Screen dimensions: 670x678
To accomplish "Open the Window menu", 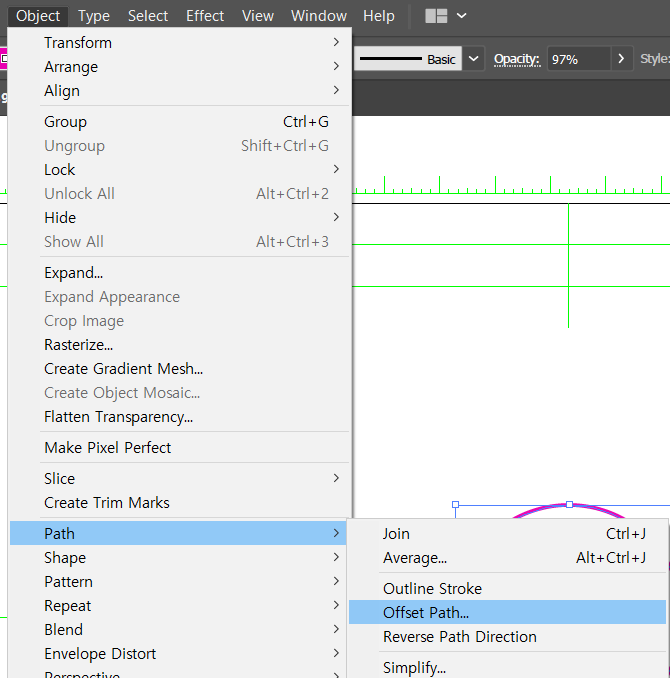I will pyautogui.click(x=319, y=16).
